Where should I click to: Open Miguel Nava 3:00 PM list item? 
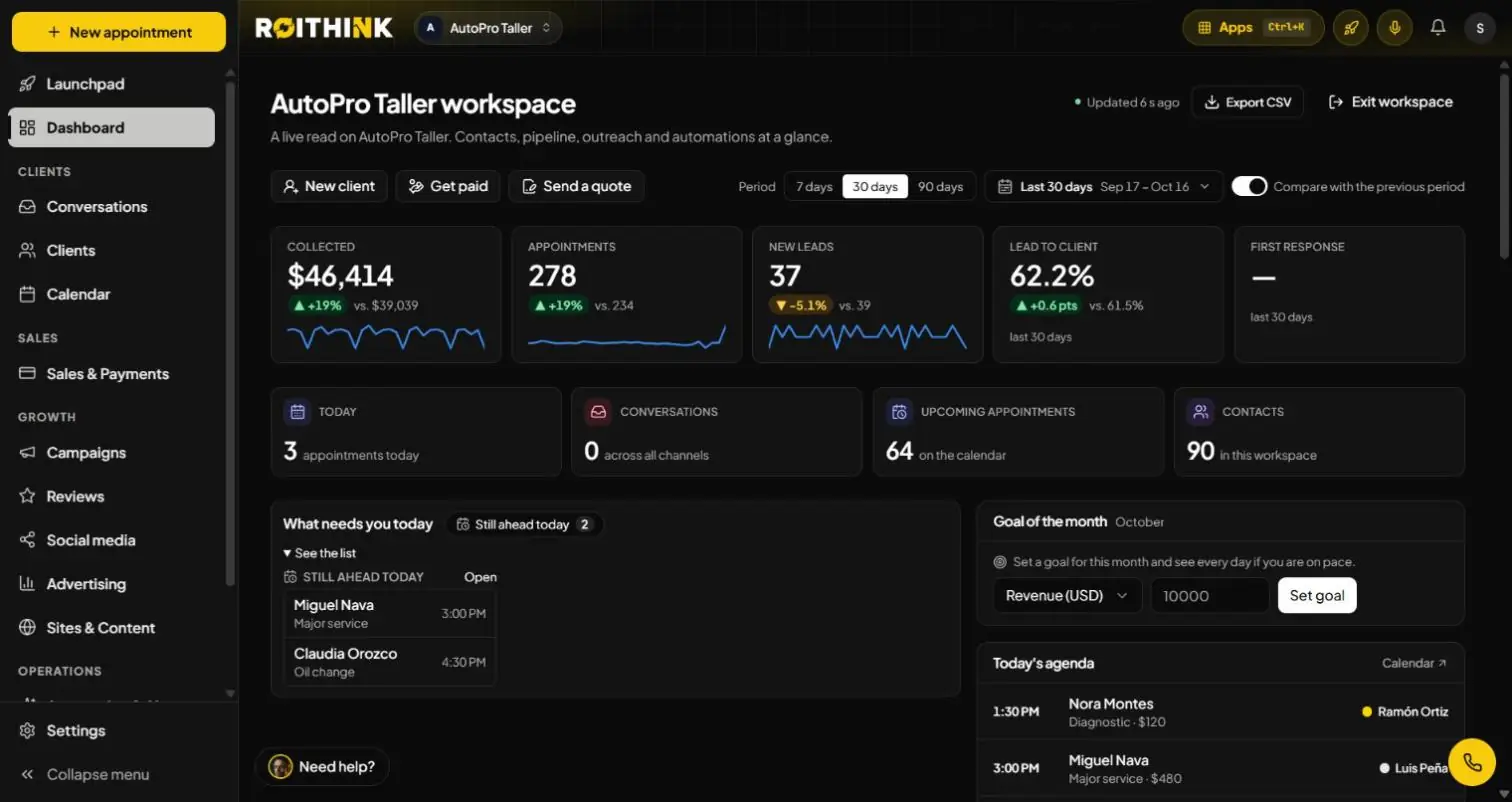pyautogui.click(x=390, y=614)
